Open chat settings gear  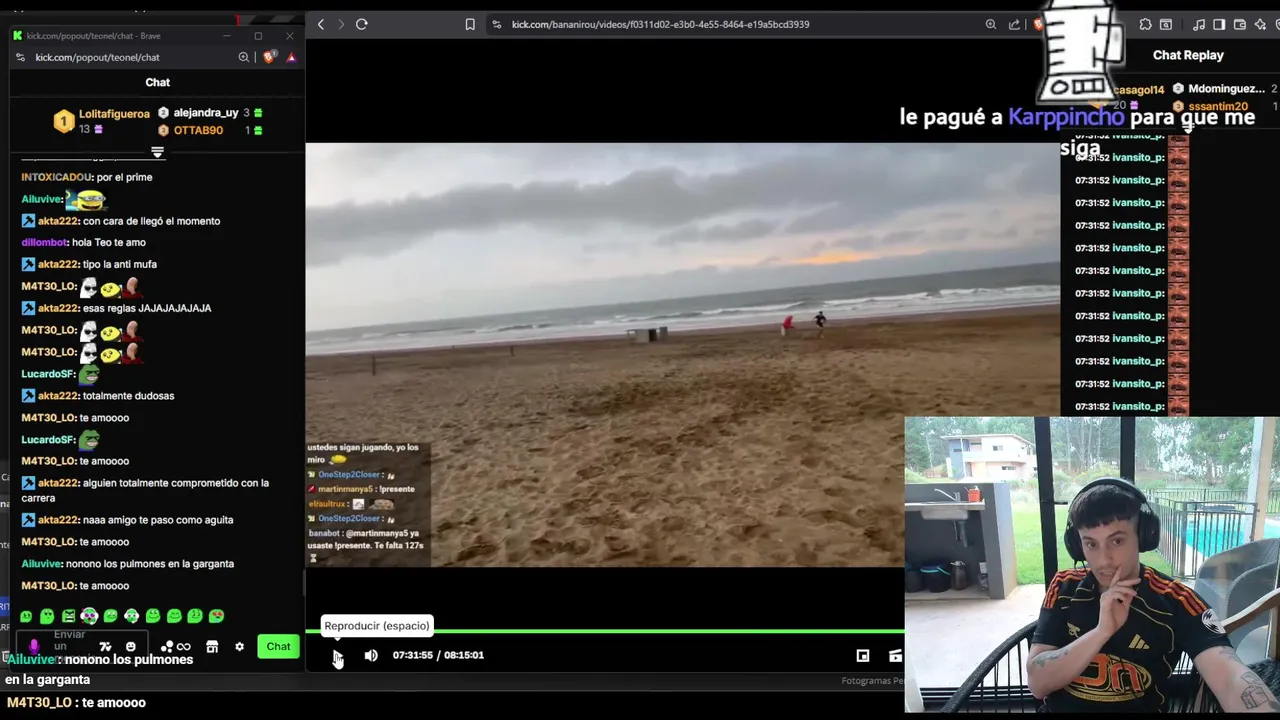click(x=239, y=647)
